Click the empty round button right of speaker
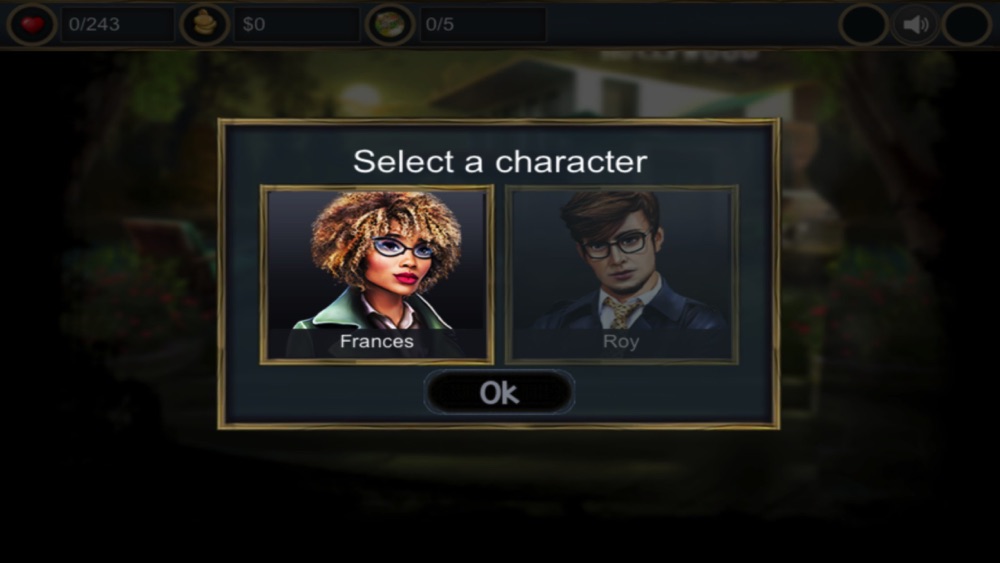 click(967, 25)
